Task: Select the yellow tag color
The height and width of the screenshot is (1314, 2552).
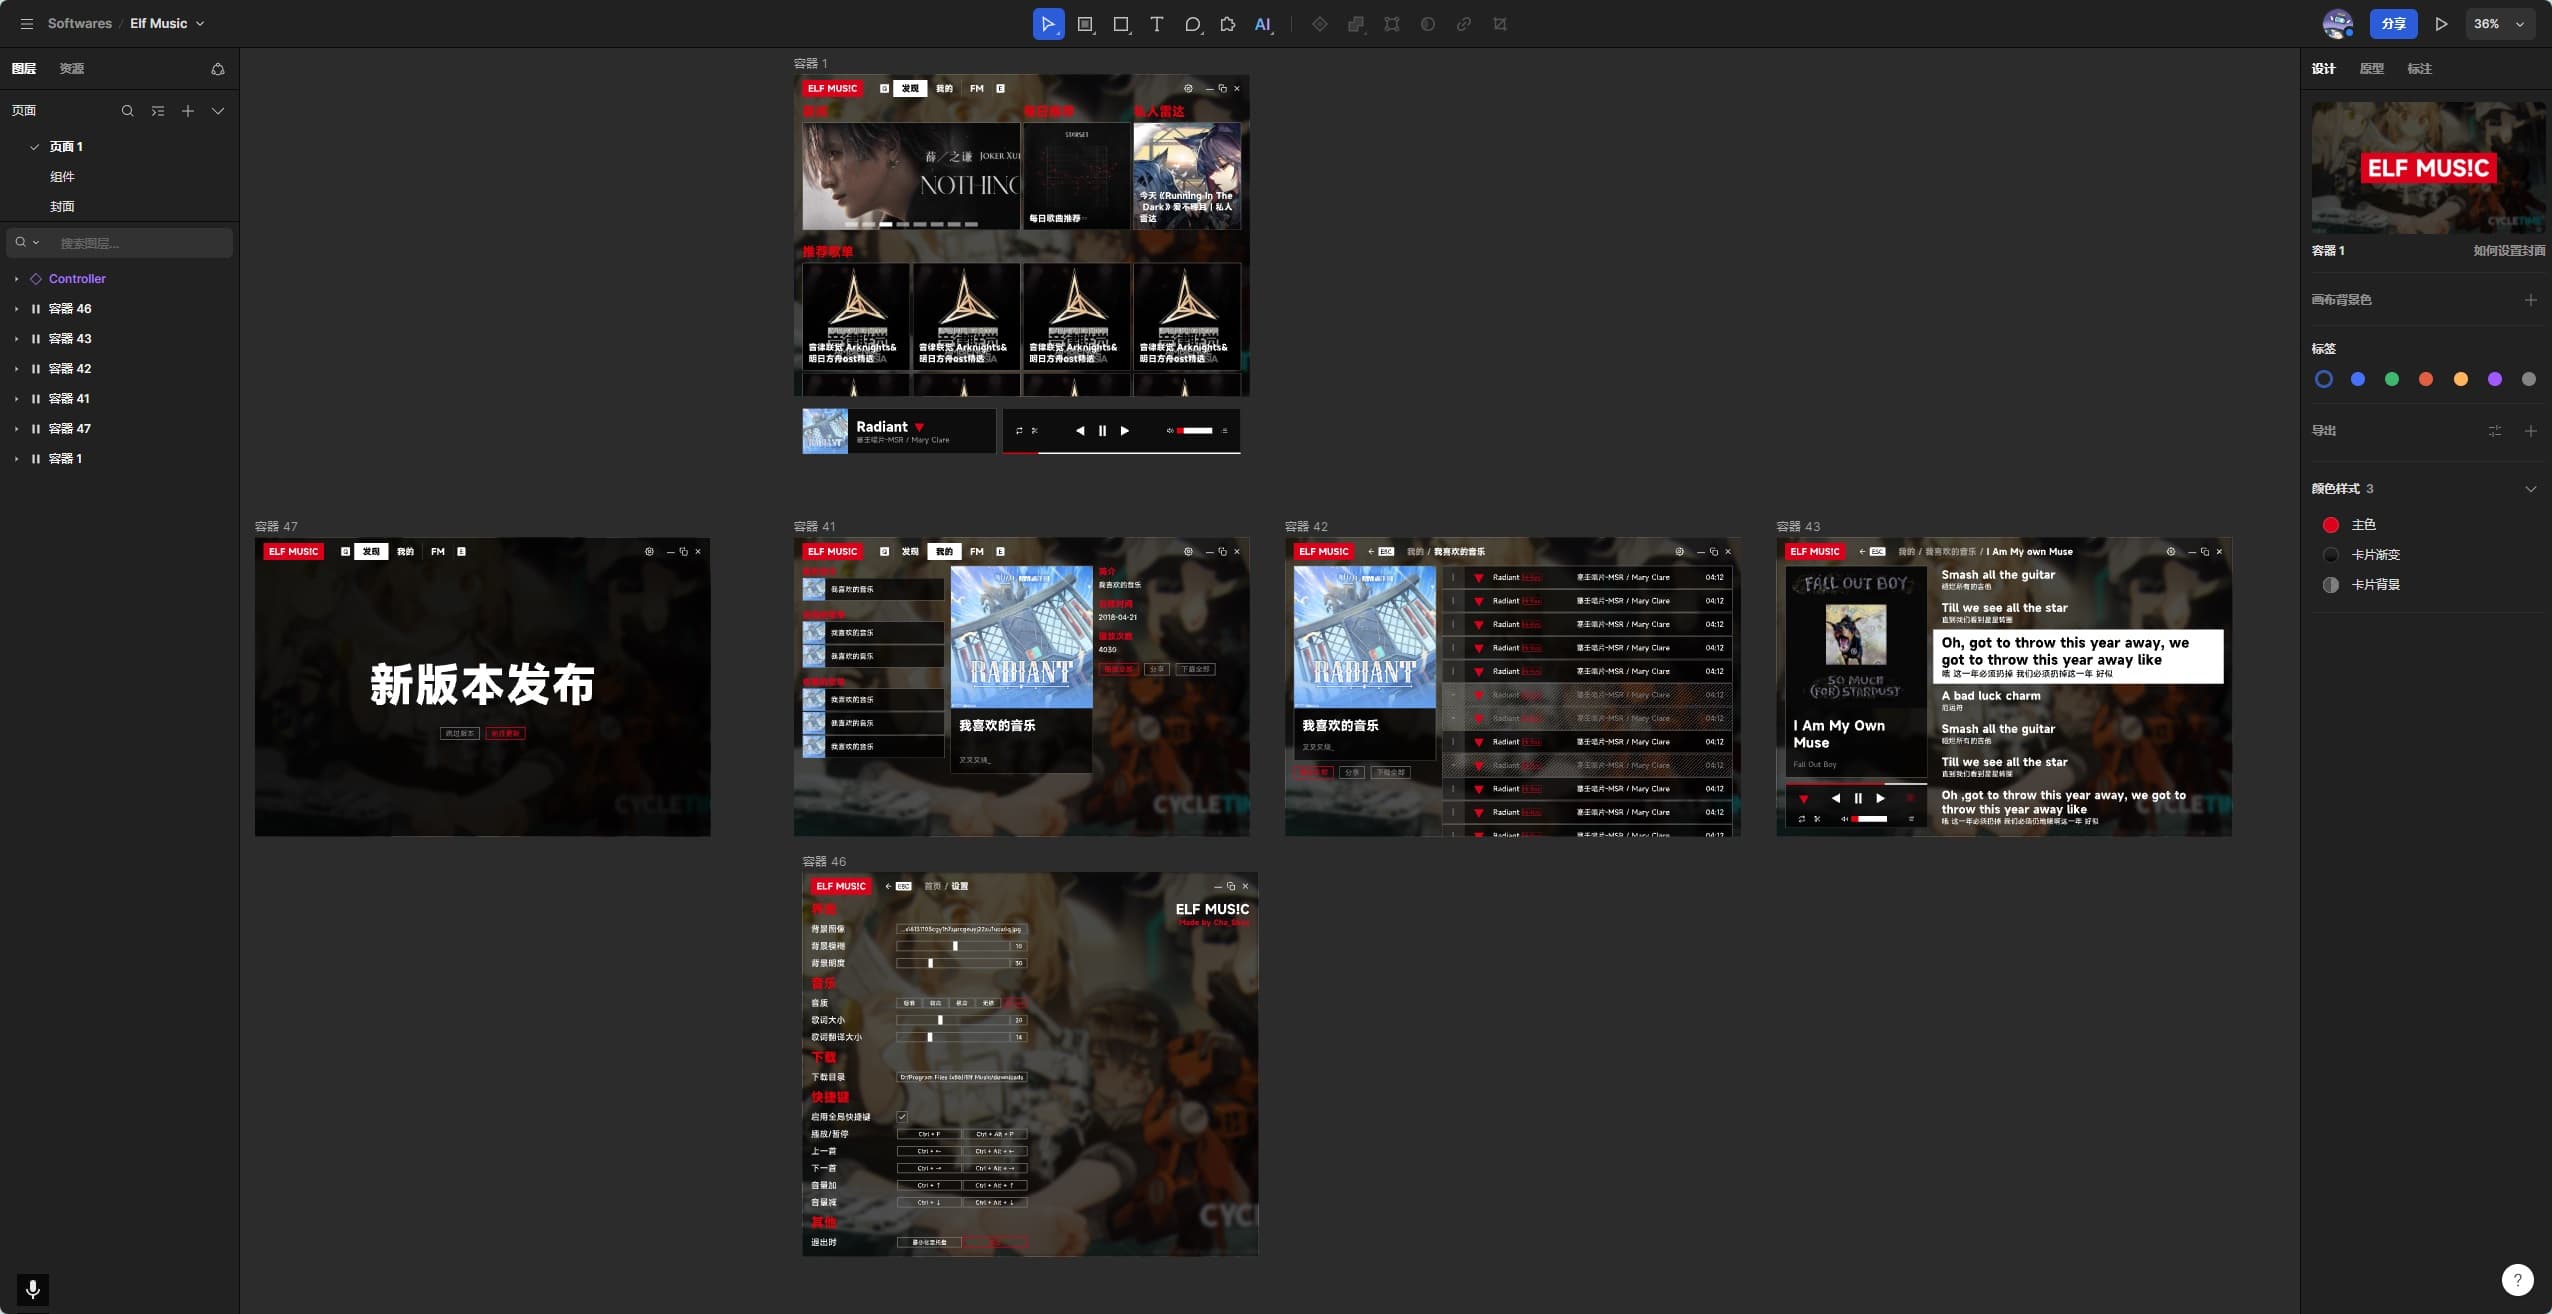Action: pos(2460,379)
